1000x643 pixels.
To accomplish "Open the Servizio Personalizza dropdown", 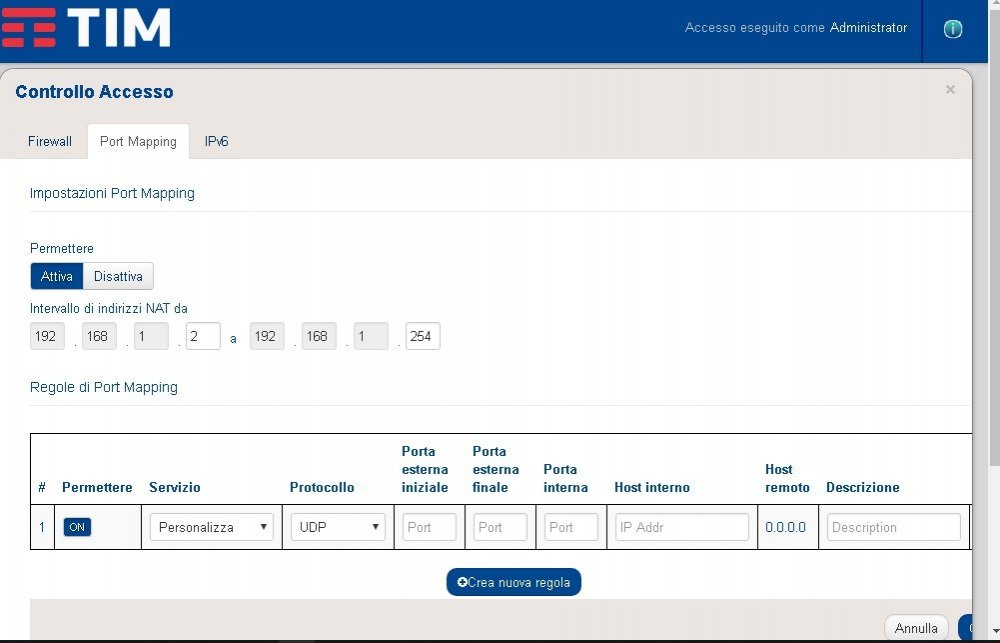I will [212, 527].
